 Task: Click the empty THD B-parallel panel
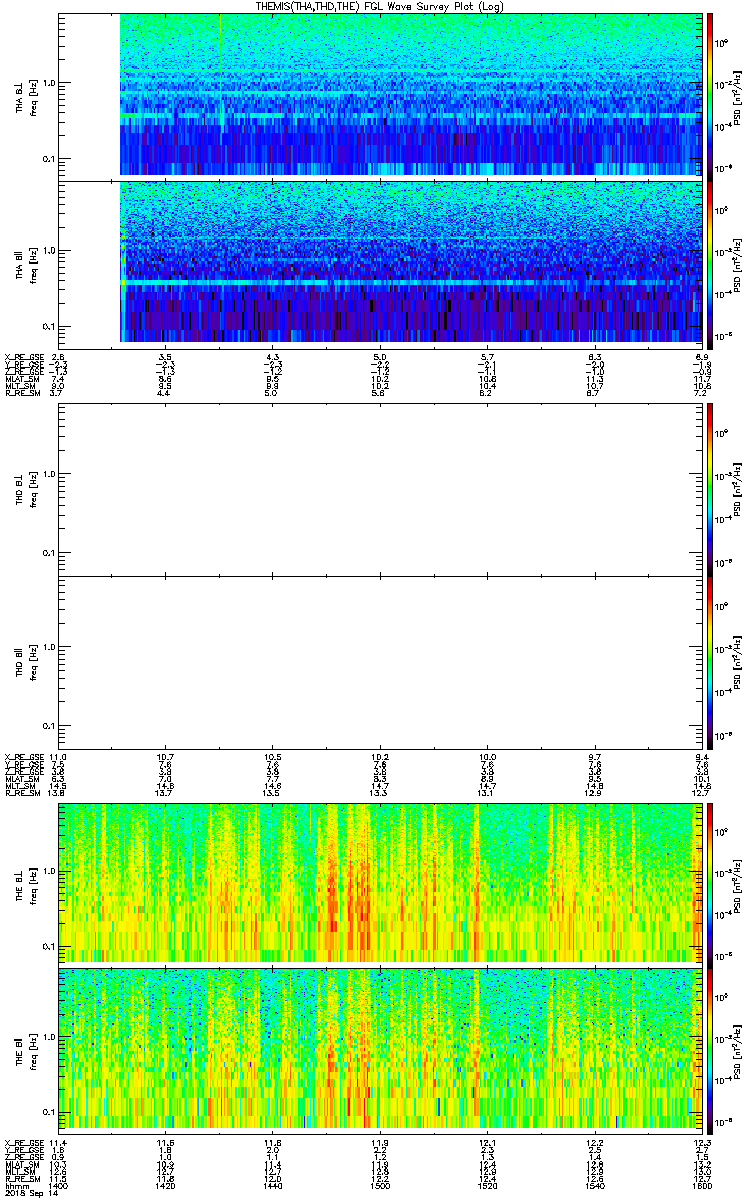tap(379, 662)
